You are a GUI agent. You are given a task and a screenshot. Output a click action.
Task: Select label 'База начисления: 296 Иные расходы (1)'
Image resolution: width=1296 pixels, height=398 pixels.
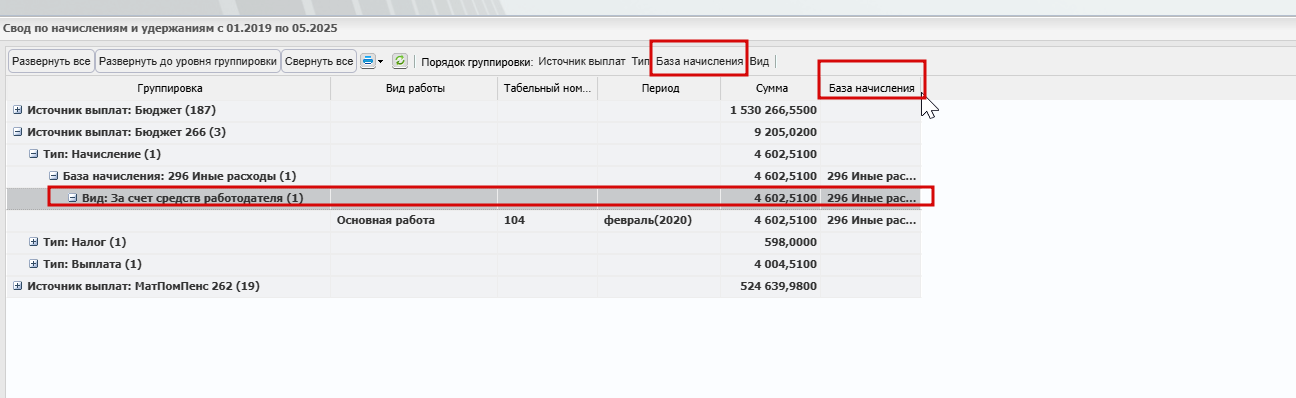(x=180, y=176)
